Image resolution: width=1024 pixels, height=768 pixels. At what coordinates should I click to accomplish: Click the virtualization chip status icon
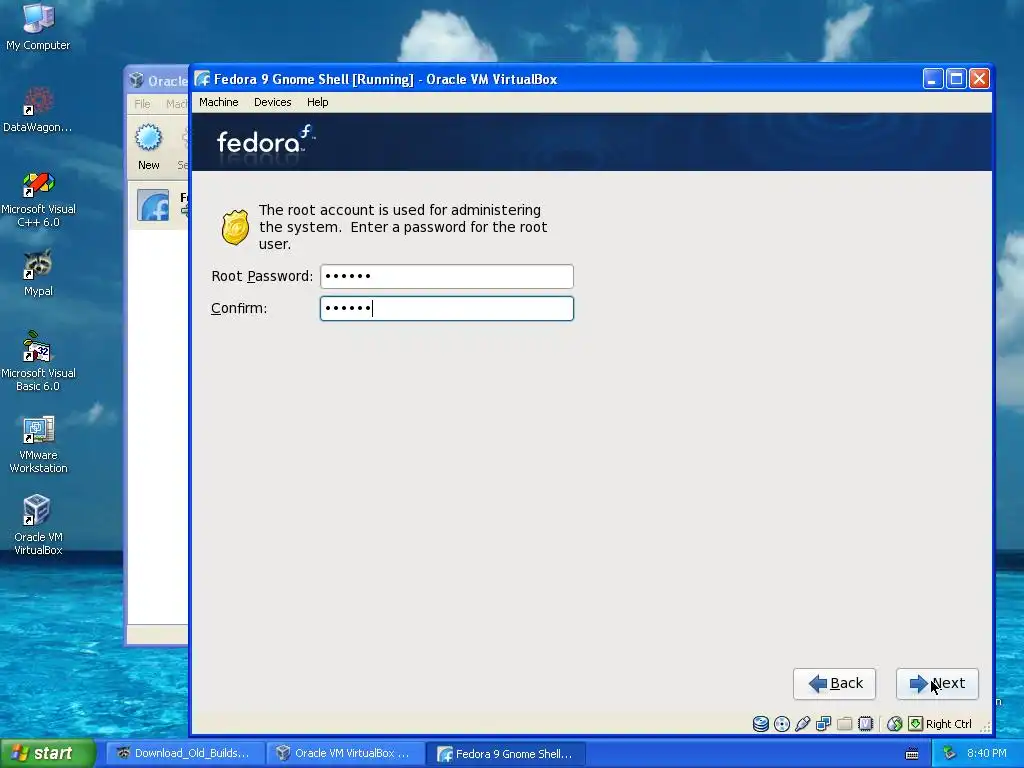865,724
